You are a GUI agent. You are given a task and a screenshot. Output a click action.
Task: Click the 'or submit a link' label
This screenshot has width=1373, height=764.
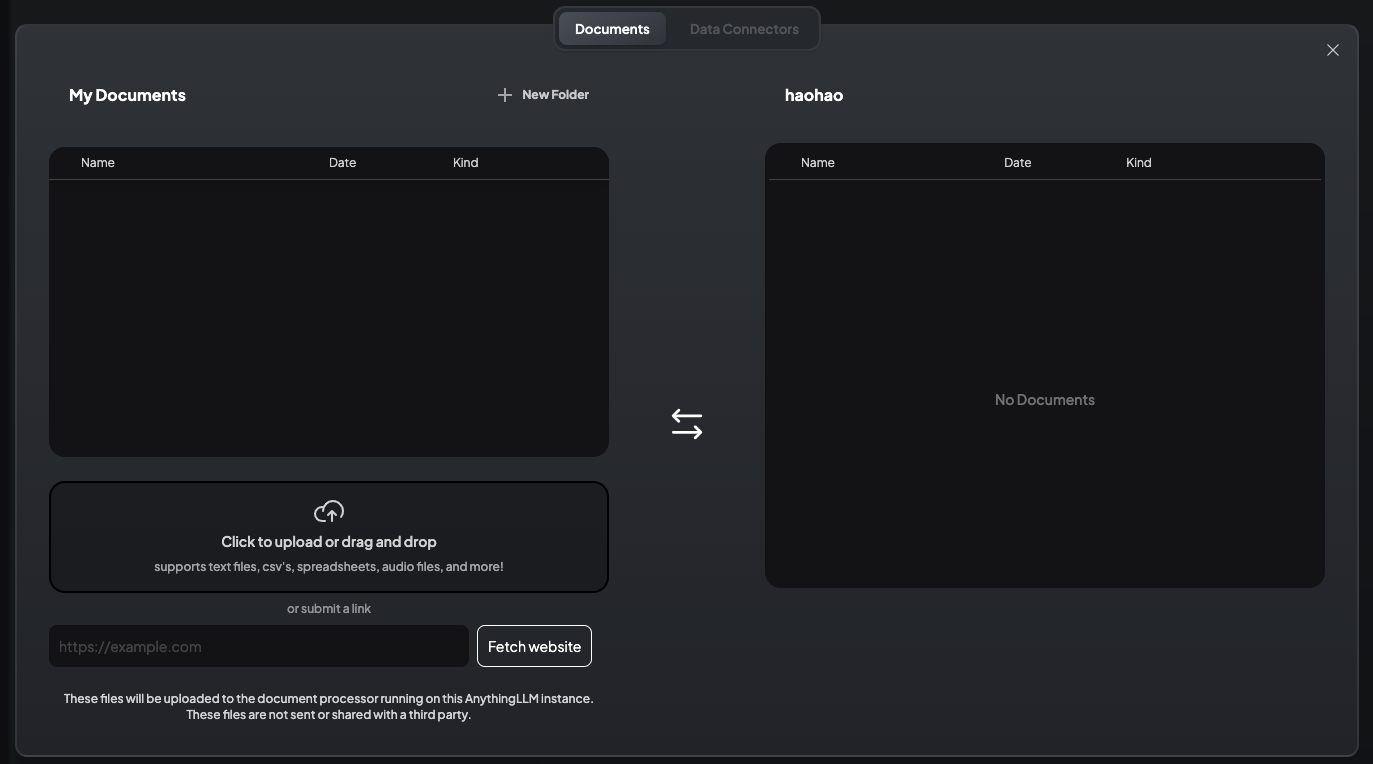click(329, 608)
